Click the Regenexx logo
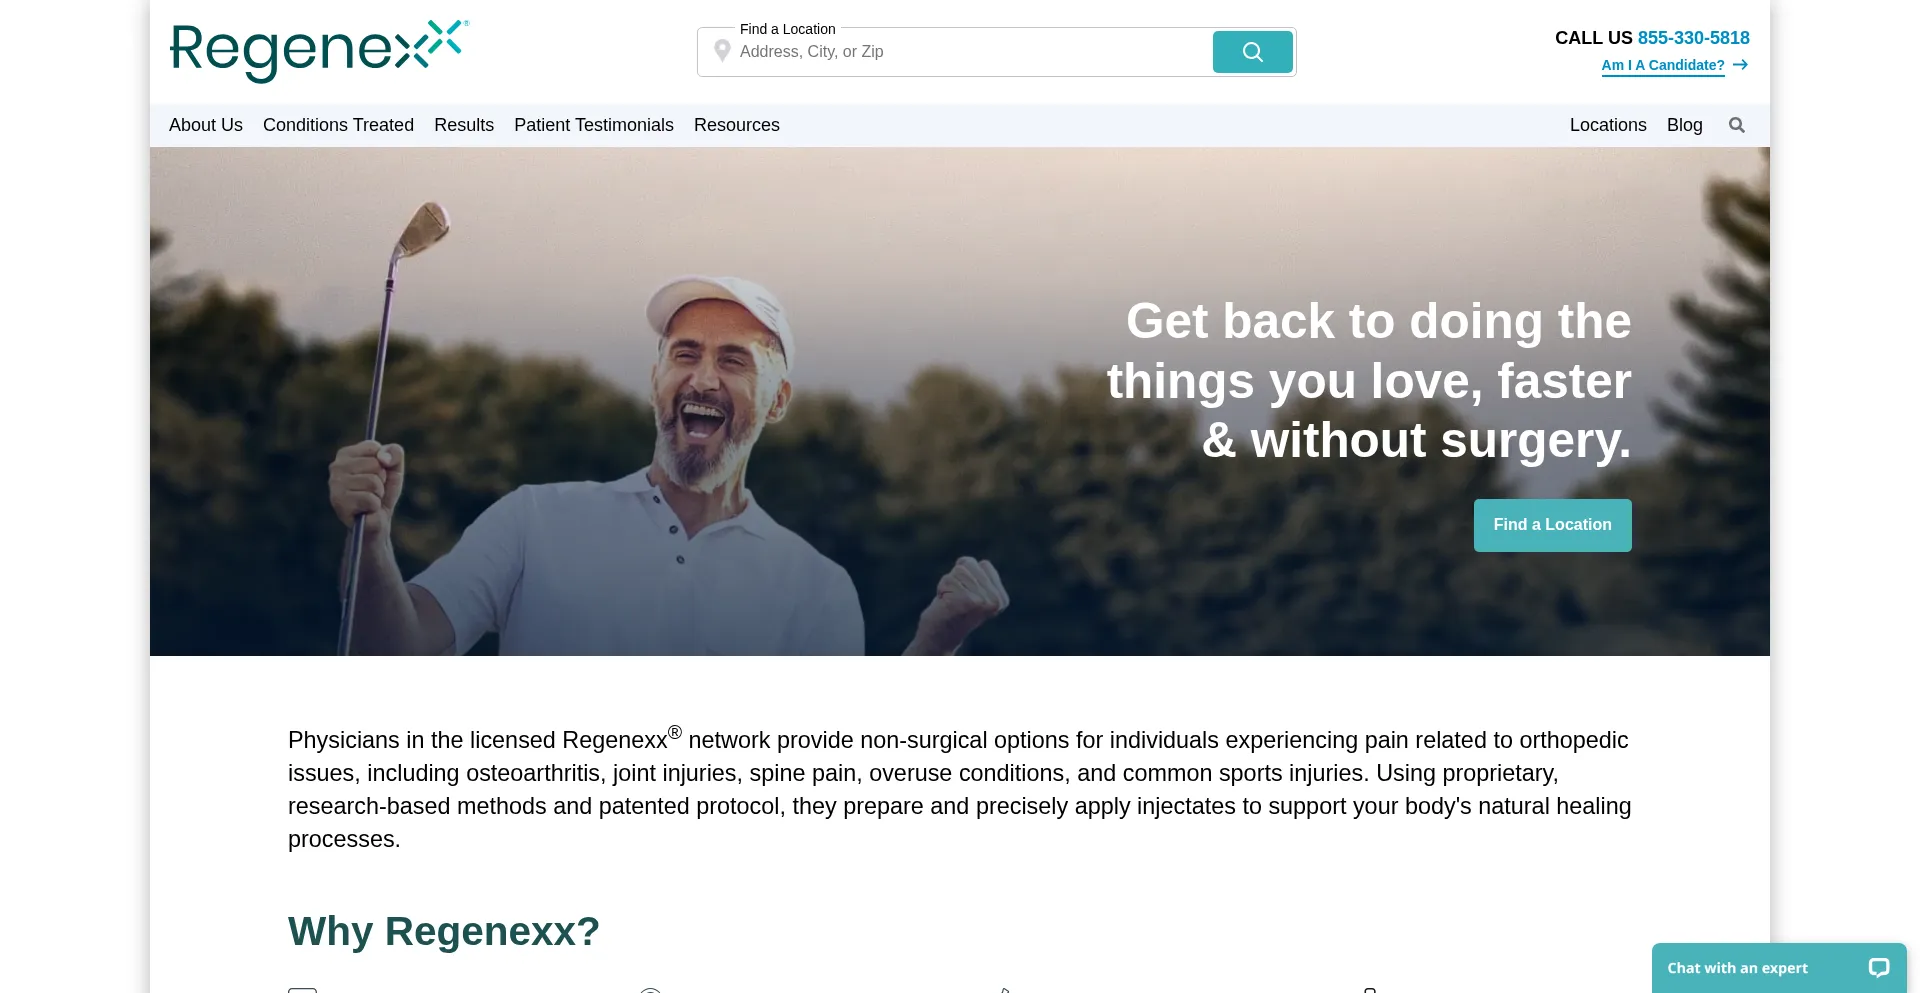This screenshot has height=993, width=1920. click(x=319, y=51)
